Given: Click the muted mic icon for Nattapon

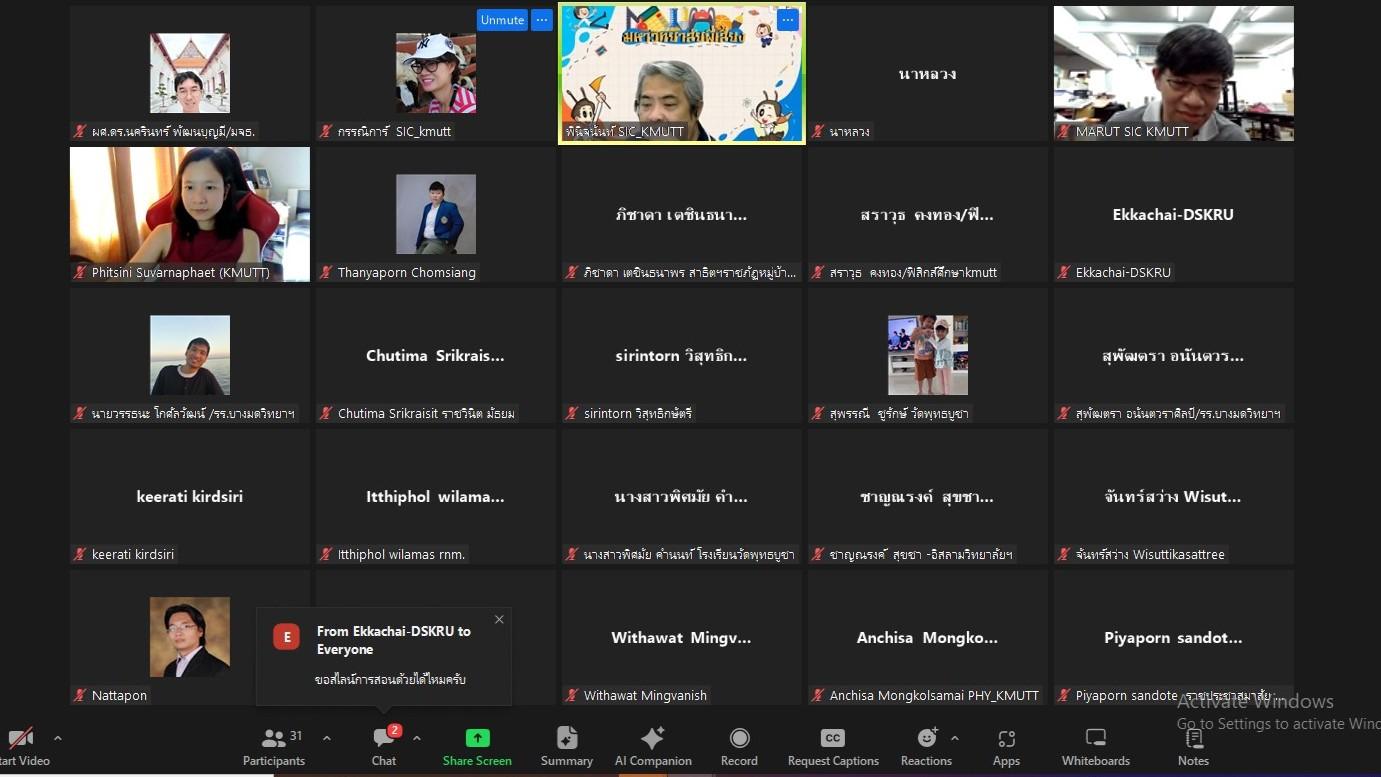Looking at the screenshot, I should 81,695.
